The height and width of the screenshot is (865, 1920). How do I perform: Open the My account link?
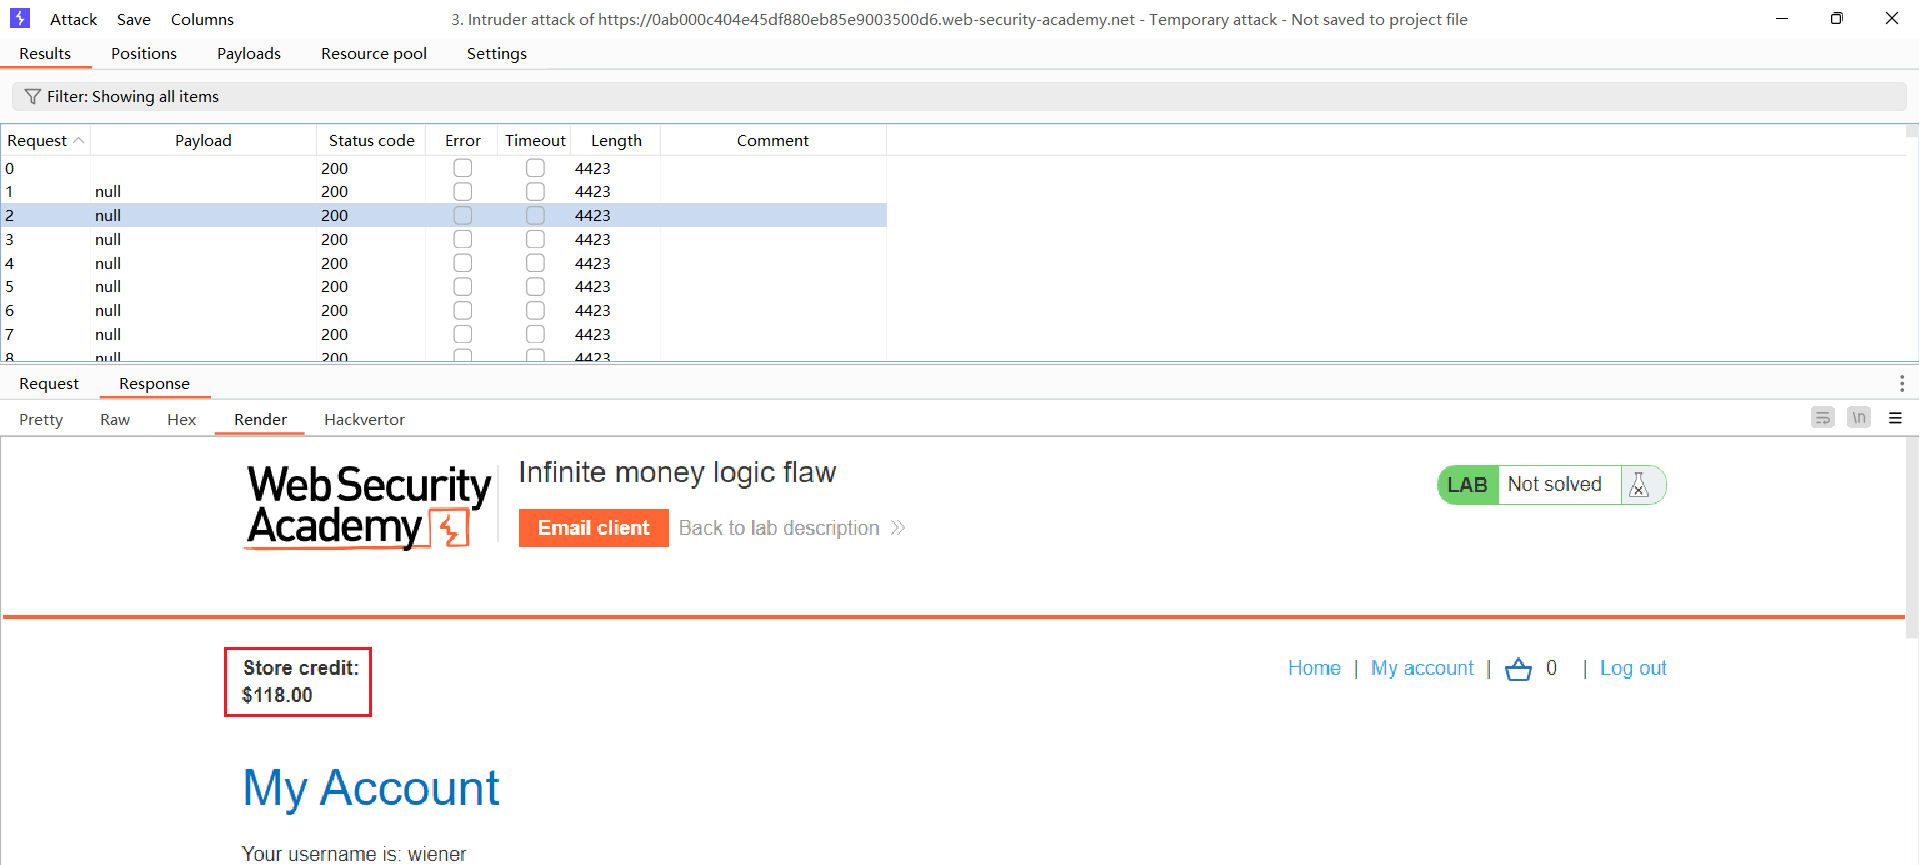1422,668
